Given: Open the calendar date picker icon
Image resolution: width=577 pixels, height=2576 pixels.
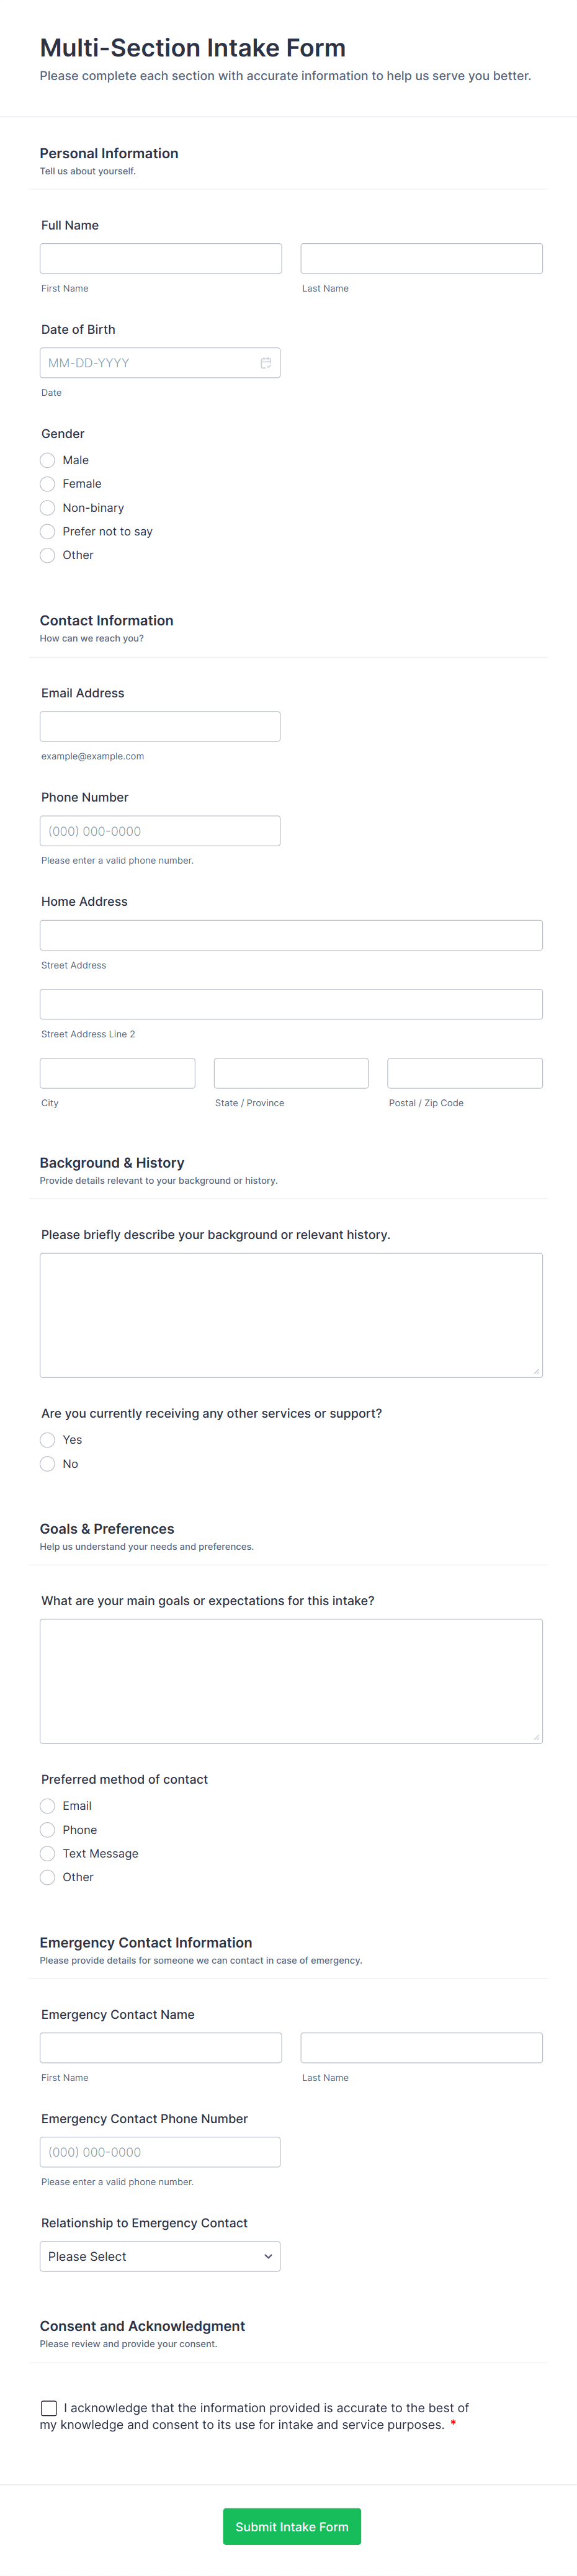Looking at the screenshot, I should click(266, 363).
